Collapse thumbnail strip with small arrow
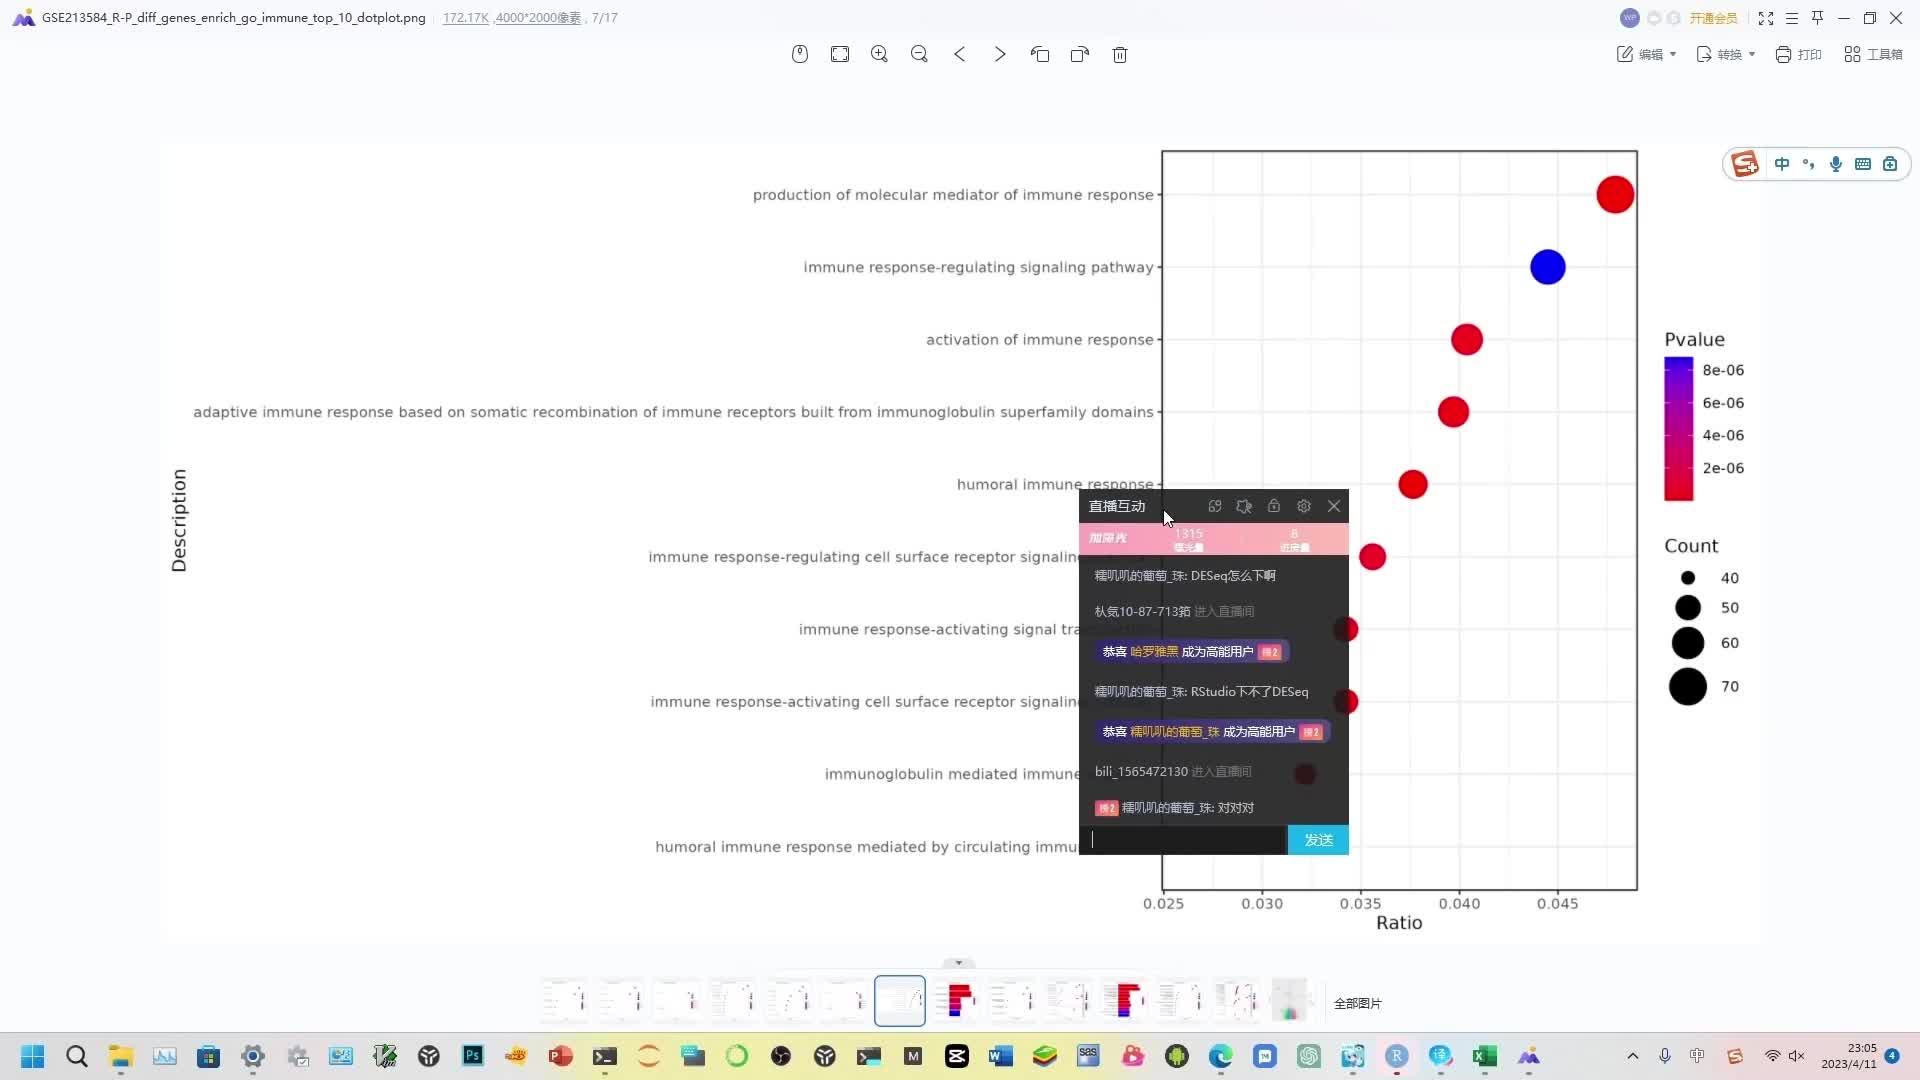 958,963
